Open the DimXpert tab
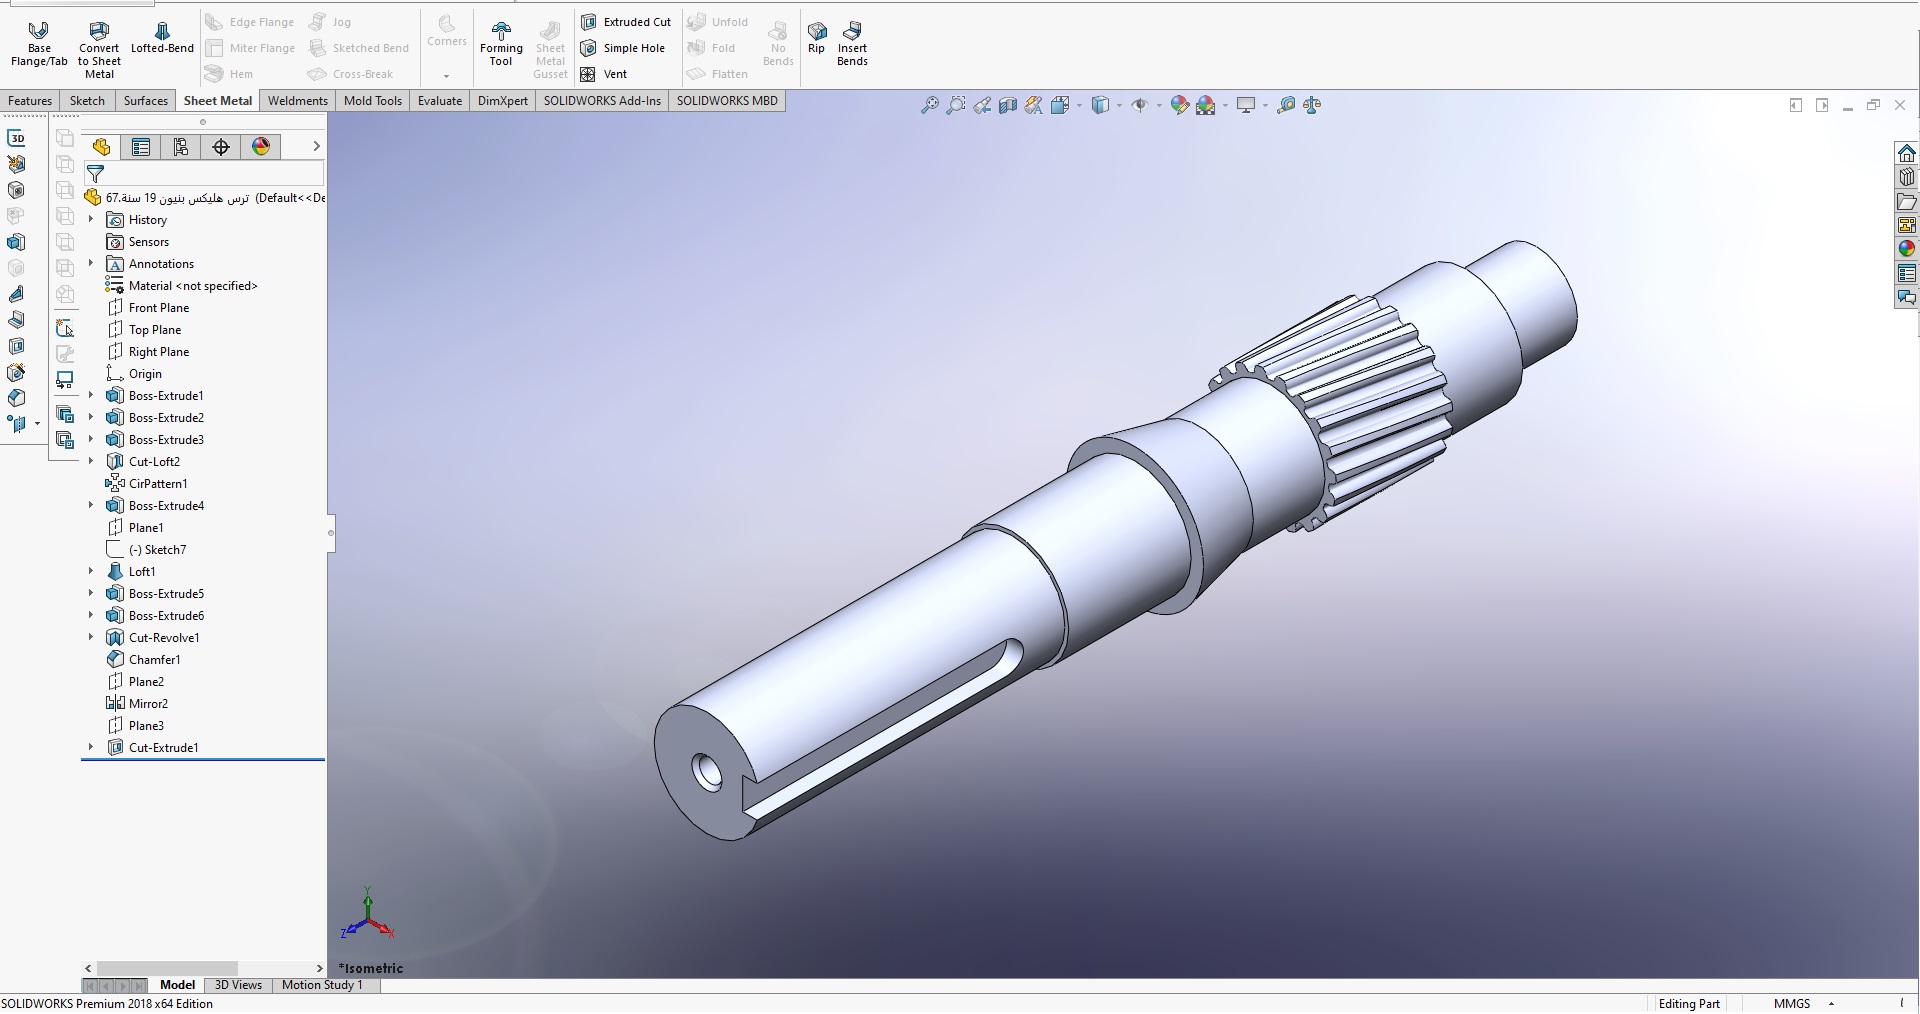 (x=503, y=101)
